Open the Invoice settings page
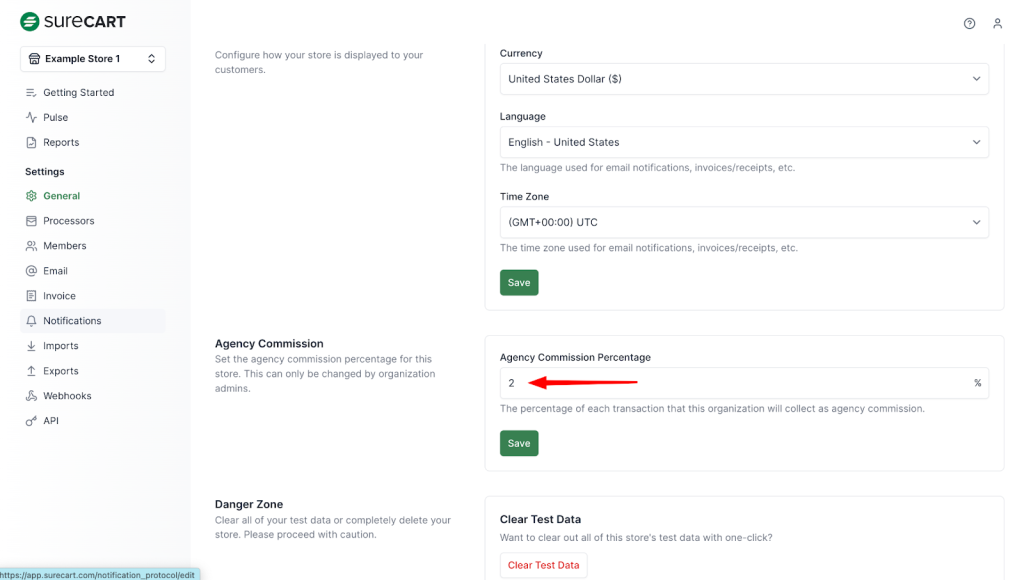This screenshot has height=580, width=1024. pos(59,296)
